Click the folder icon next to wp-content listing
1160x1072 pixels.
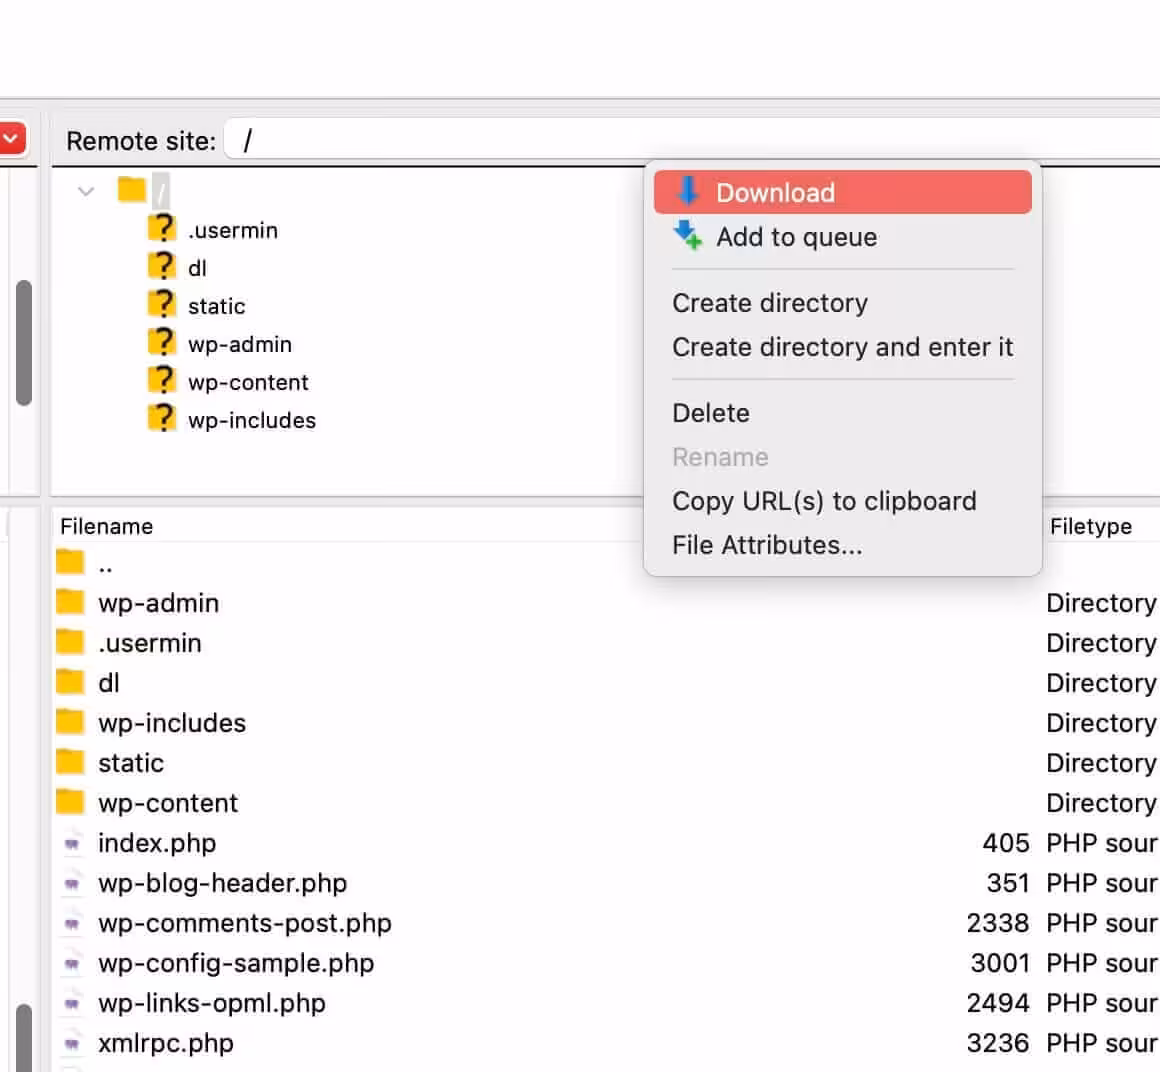click(71, 801)
